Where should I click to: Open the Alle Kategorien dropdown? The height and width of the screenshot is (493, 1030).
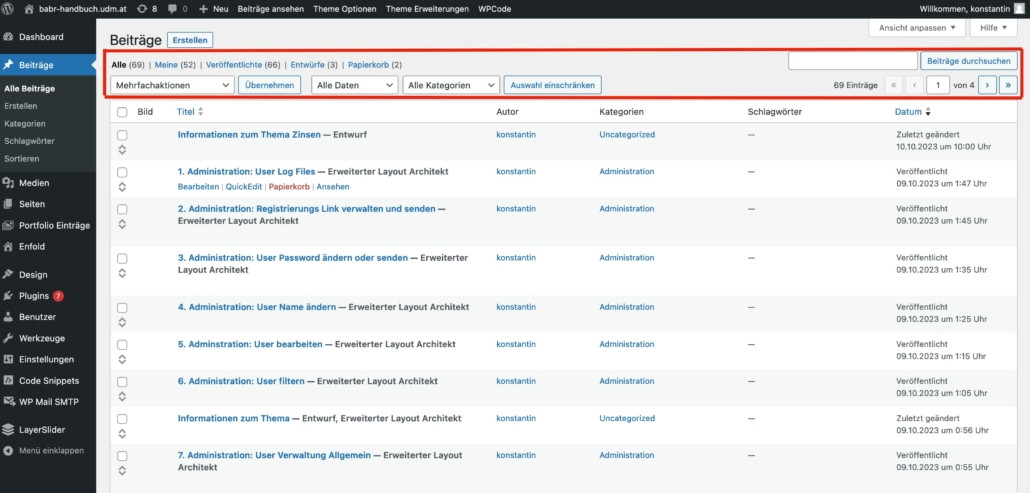pos(450,86)
